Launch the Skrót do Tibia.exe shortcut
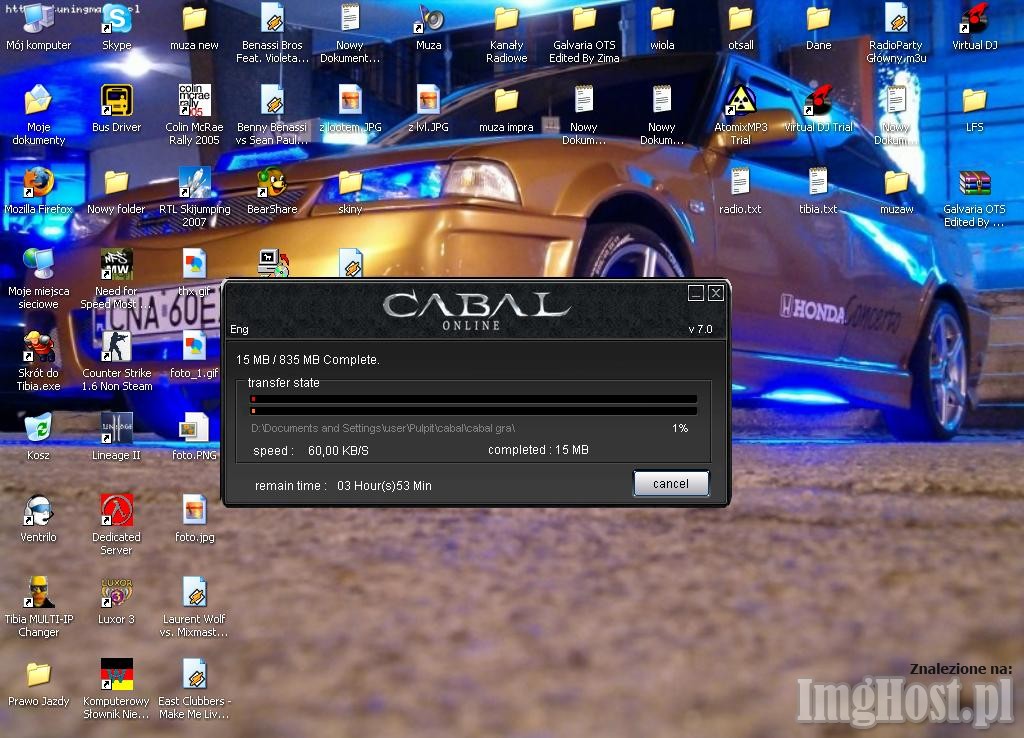The image size is (1024, 738). pos(39,347)
